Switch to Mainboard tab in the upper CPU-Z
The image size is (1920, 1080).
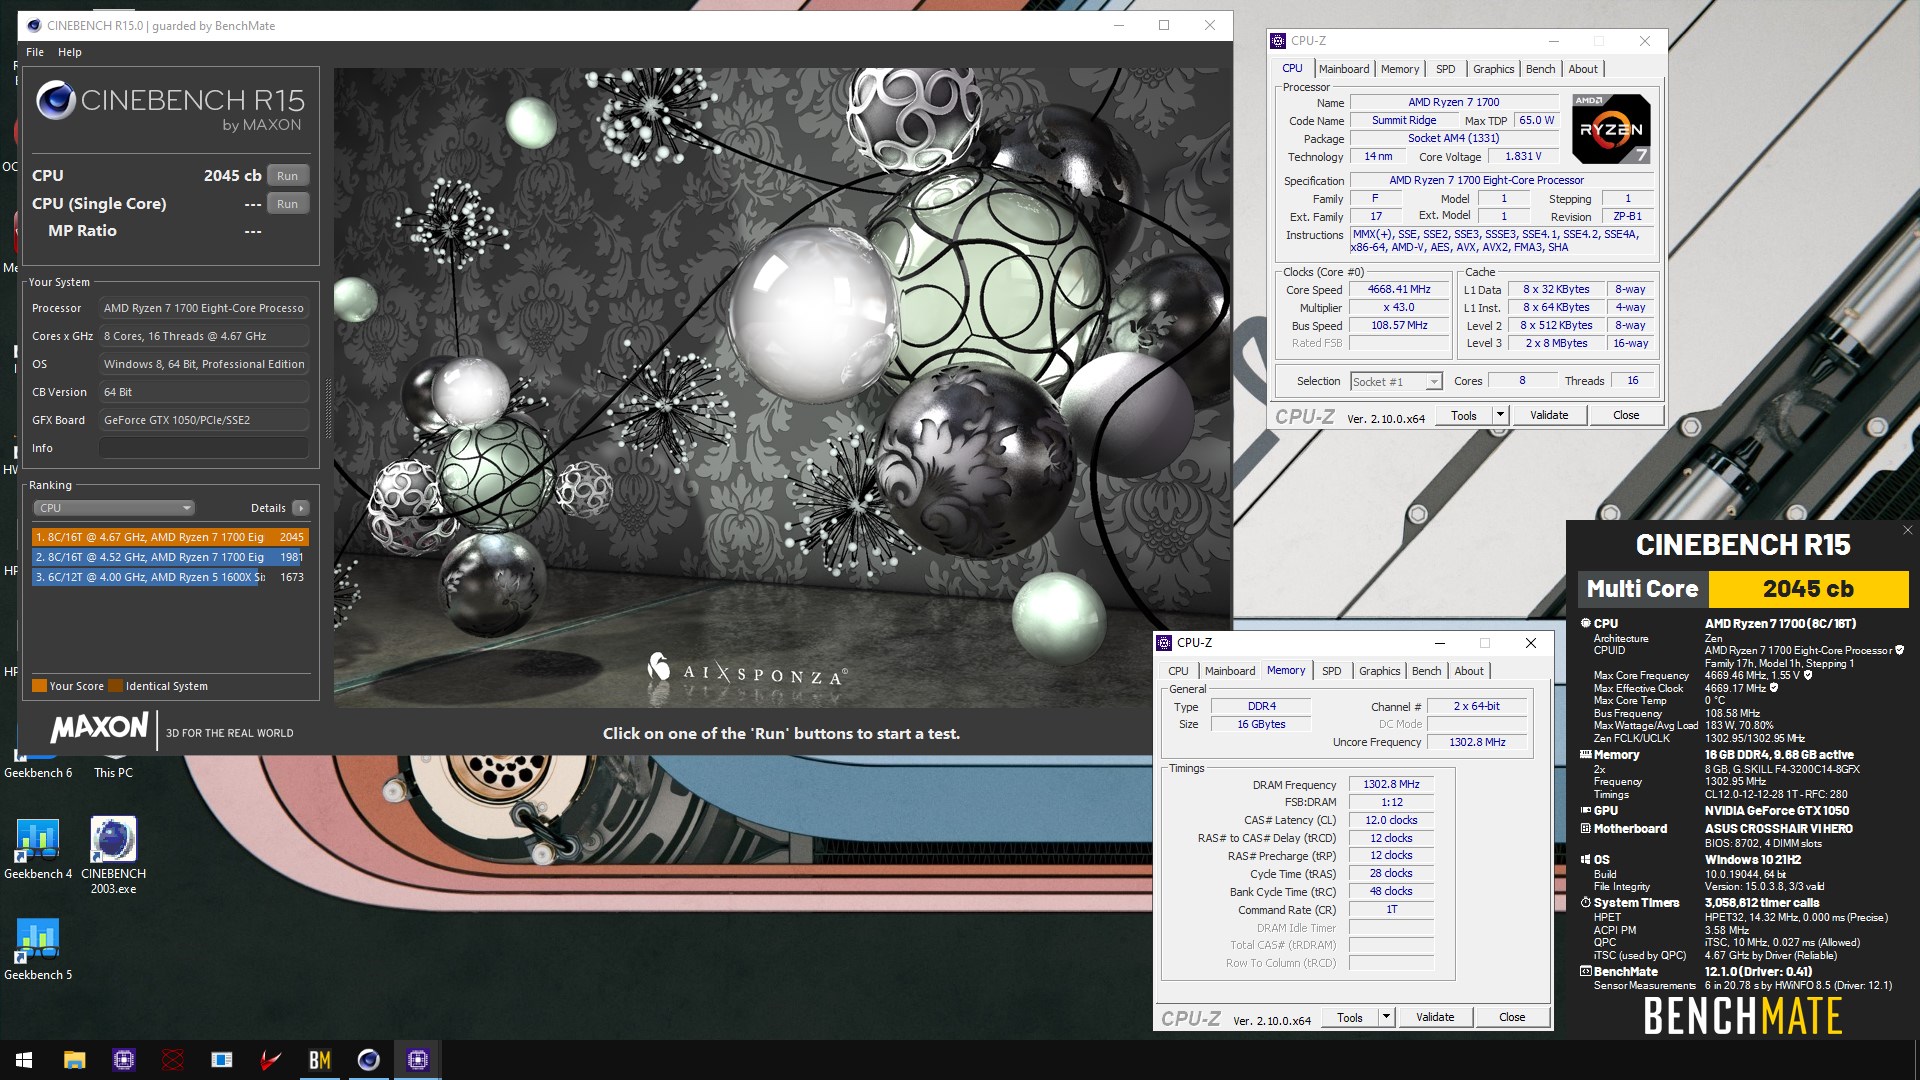[1344, 69]
